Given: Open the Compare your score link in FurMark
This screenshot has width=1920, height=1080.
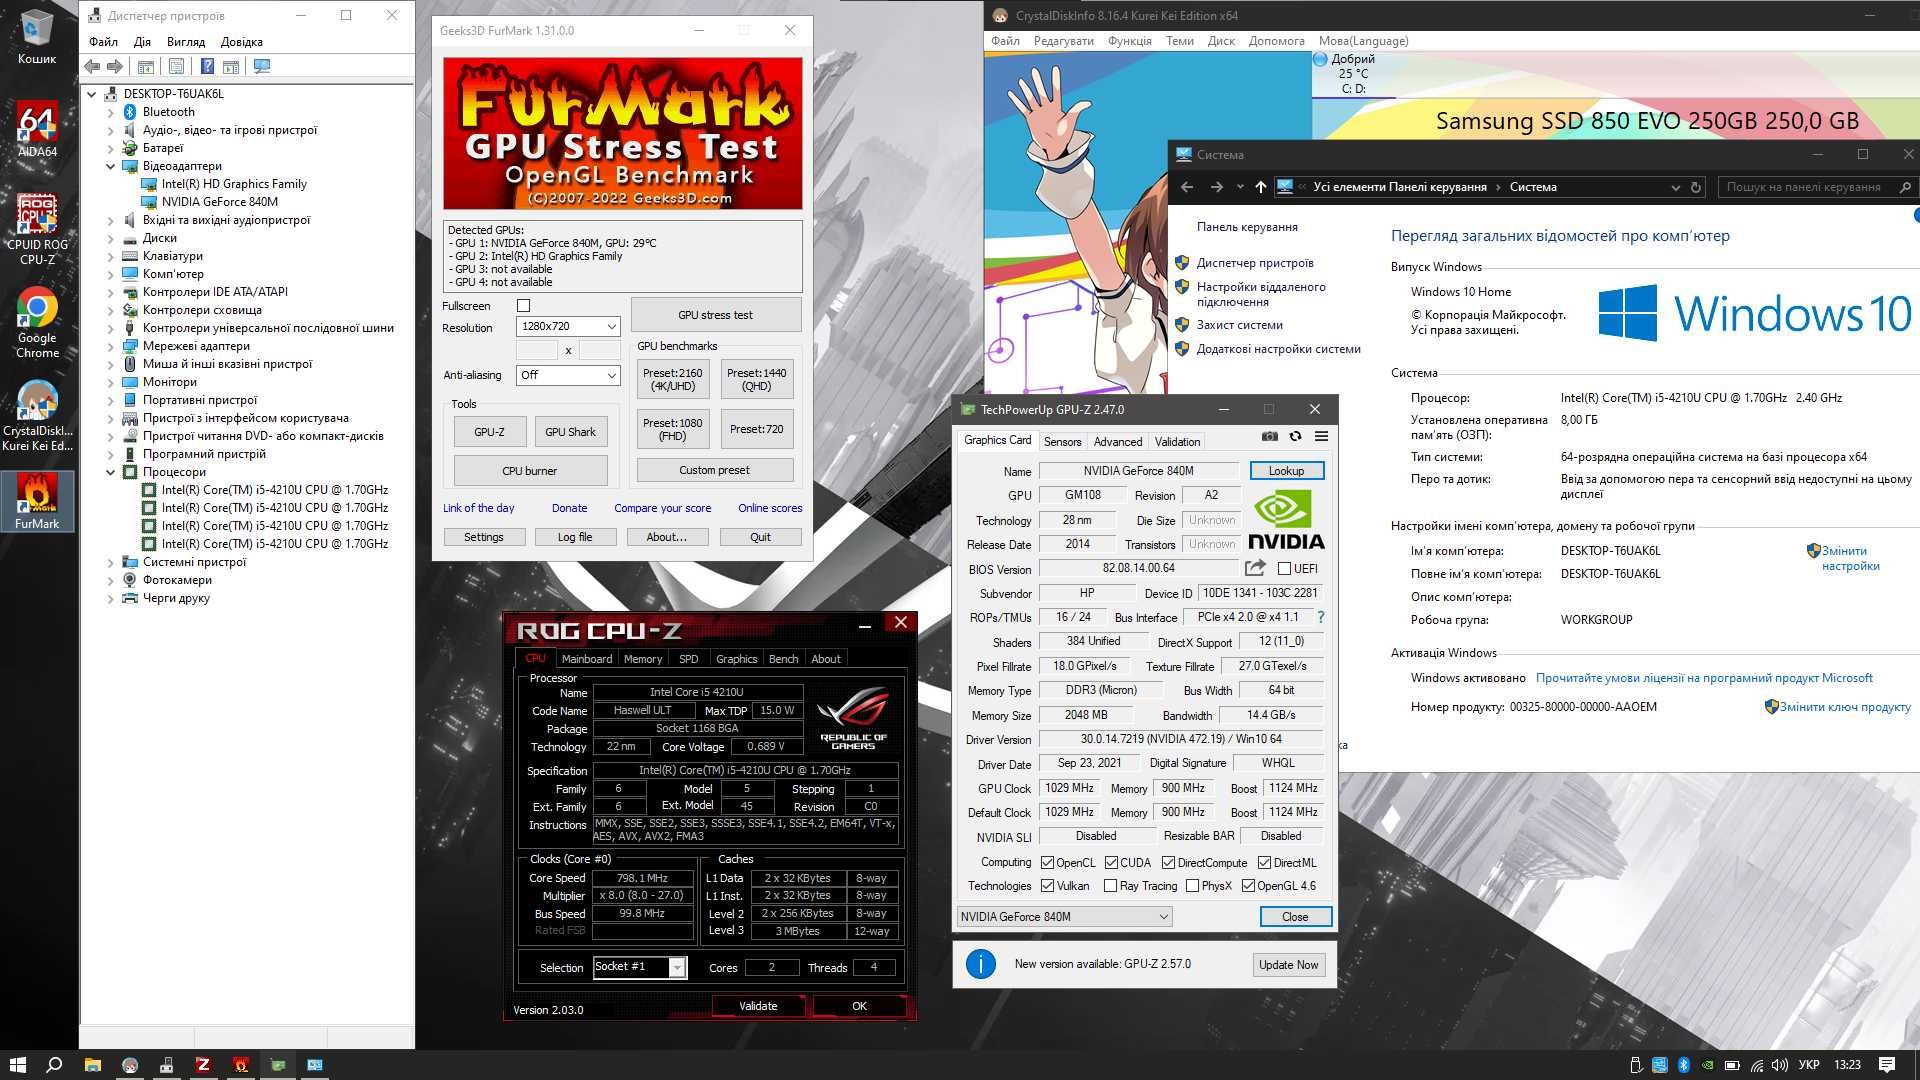Looking at the screenshot, I should [x=662, y=508].
